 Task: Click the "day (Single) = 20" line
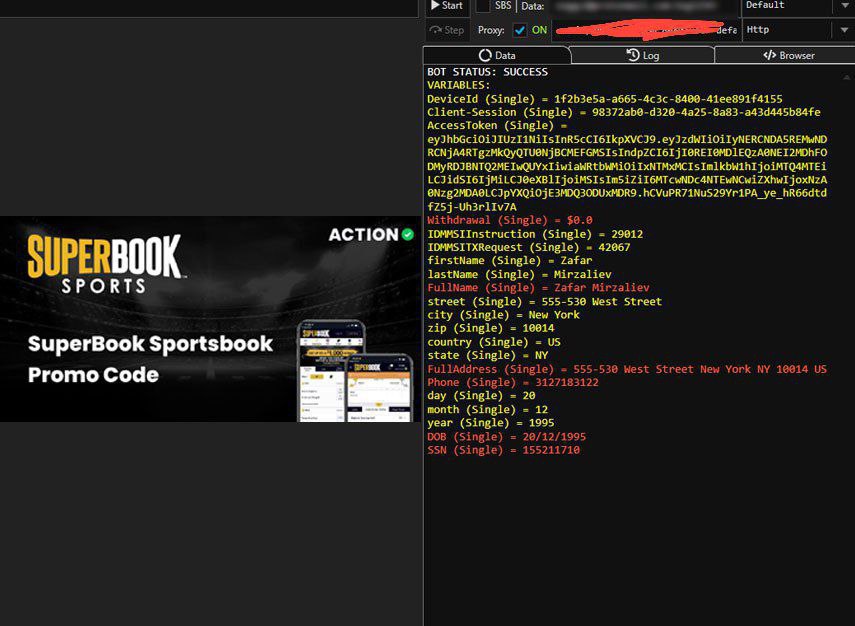point(481,396)
